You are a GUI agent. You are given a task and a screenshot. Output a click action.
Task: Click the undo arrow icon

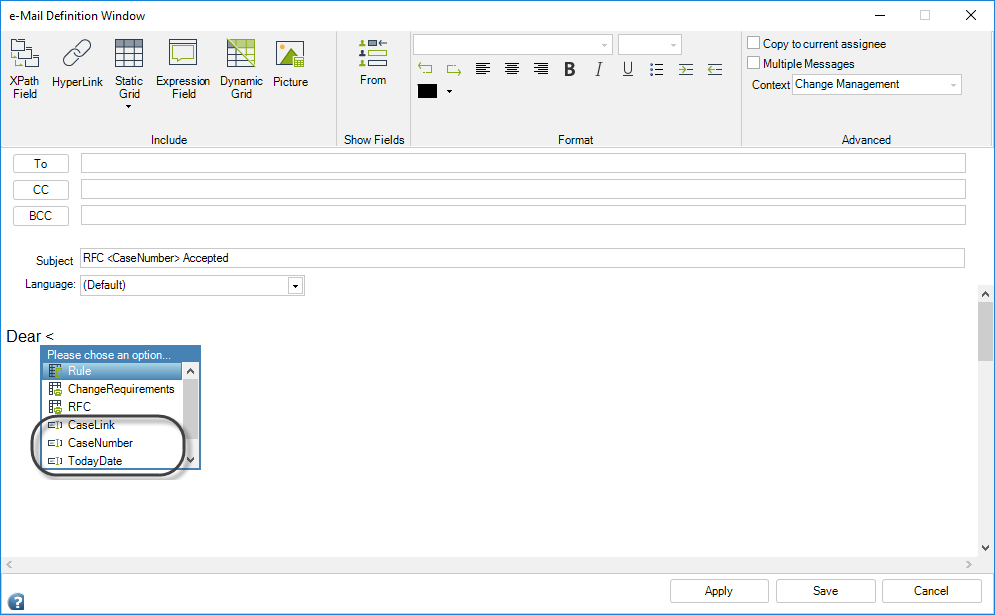point(425,69)
